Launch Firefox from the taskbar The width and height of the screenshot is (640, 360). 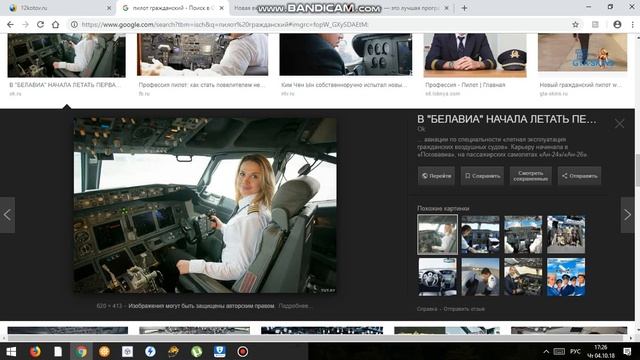point(35,351)
